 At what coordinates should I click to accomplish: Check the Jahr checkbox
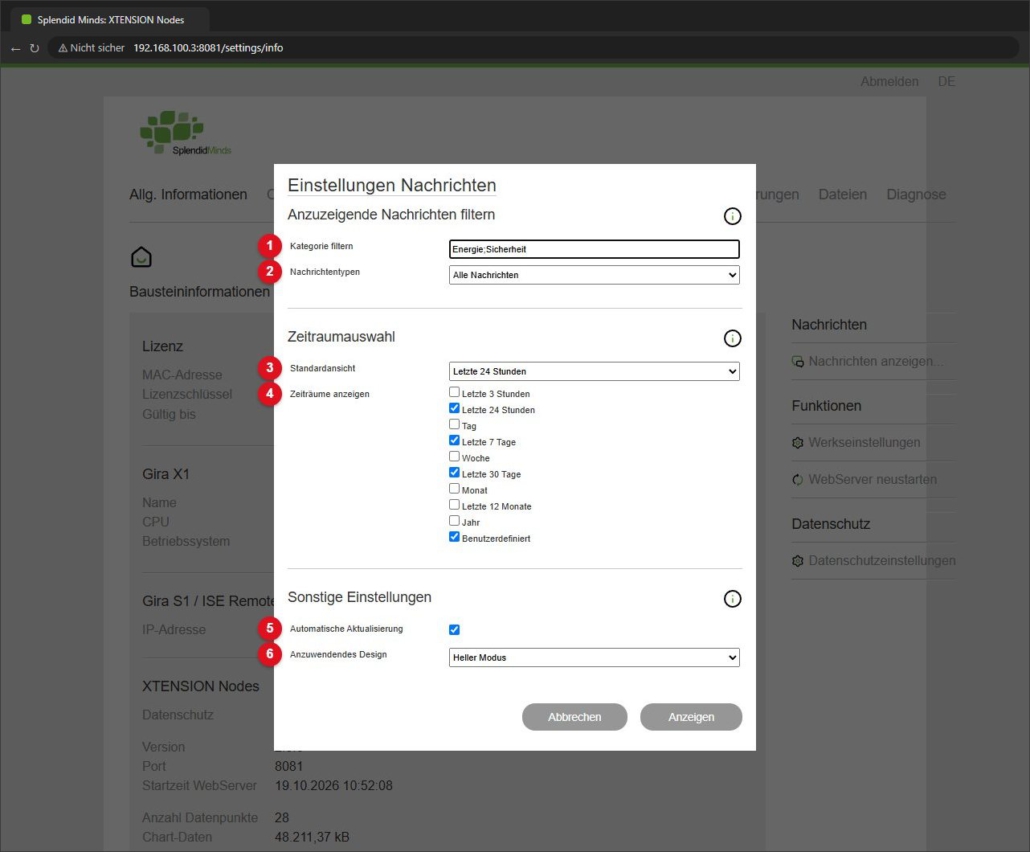tap(454, 521)
